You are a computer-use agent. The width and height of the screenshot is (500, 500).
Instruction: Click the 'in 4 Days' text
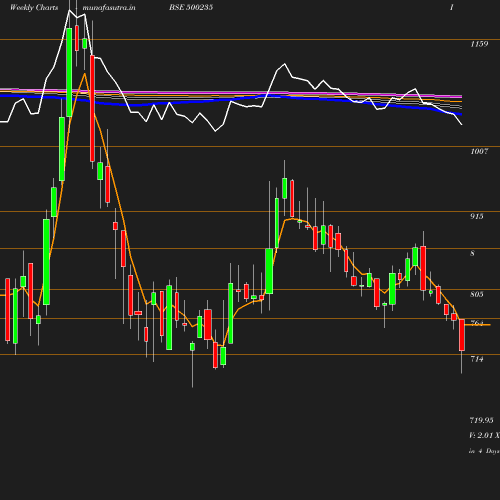(x=484, y=451)
